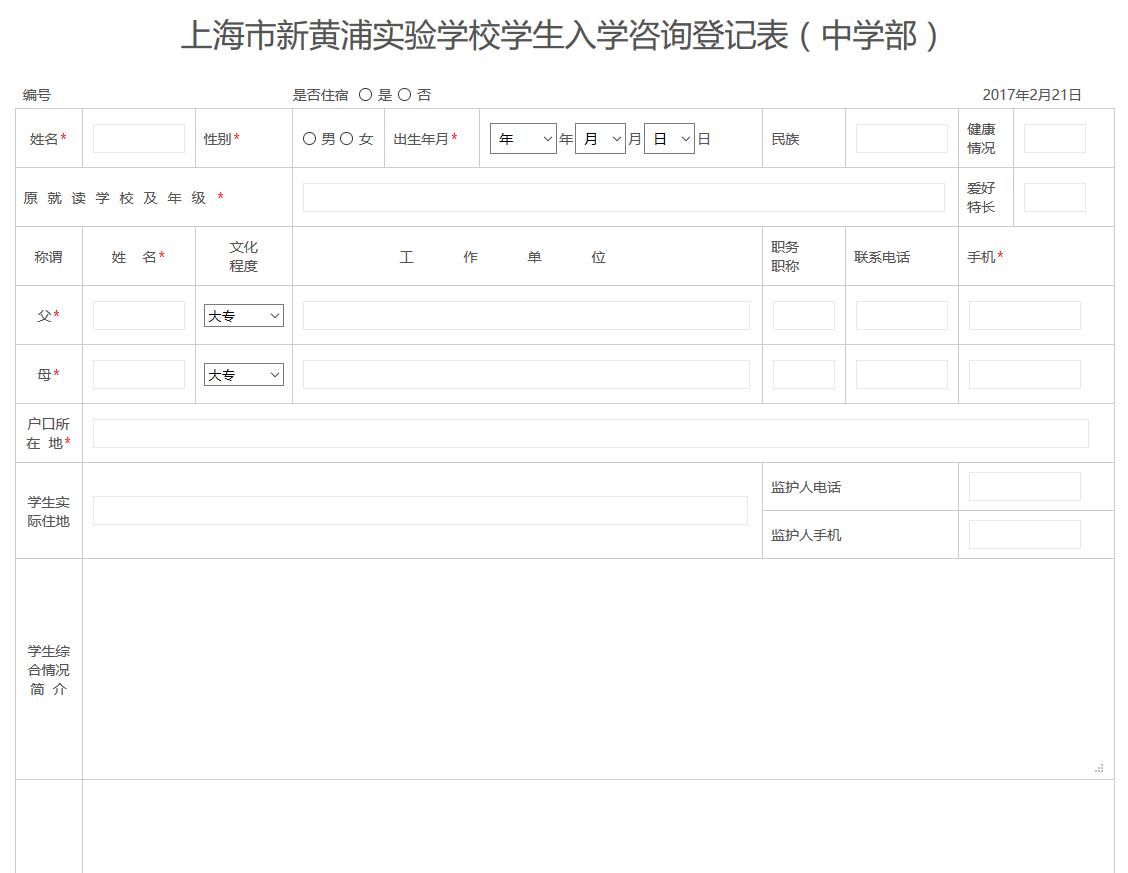This screenshot has height=873, width=1128.
Task: Click the 监护人手机 input
Action: [1024, 534]
